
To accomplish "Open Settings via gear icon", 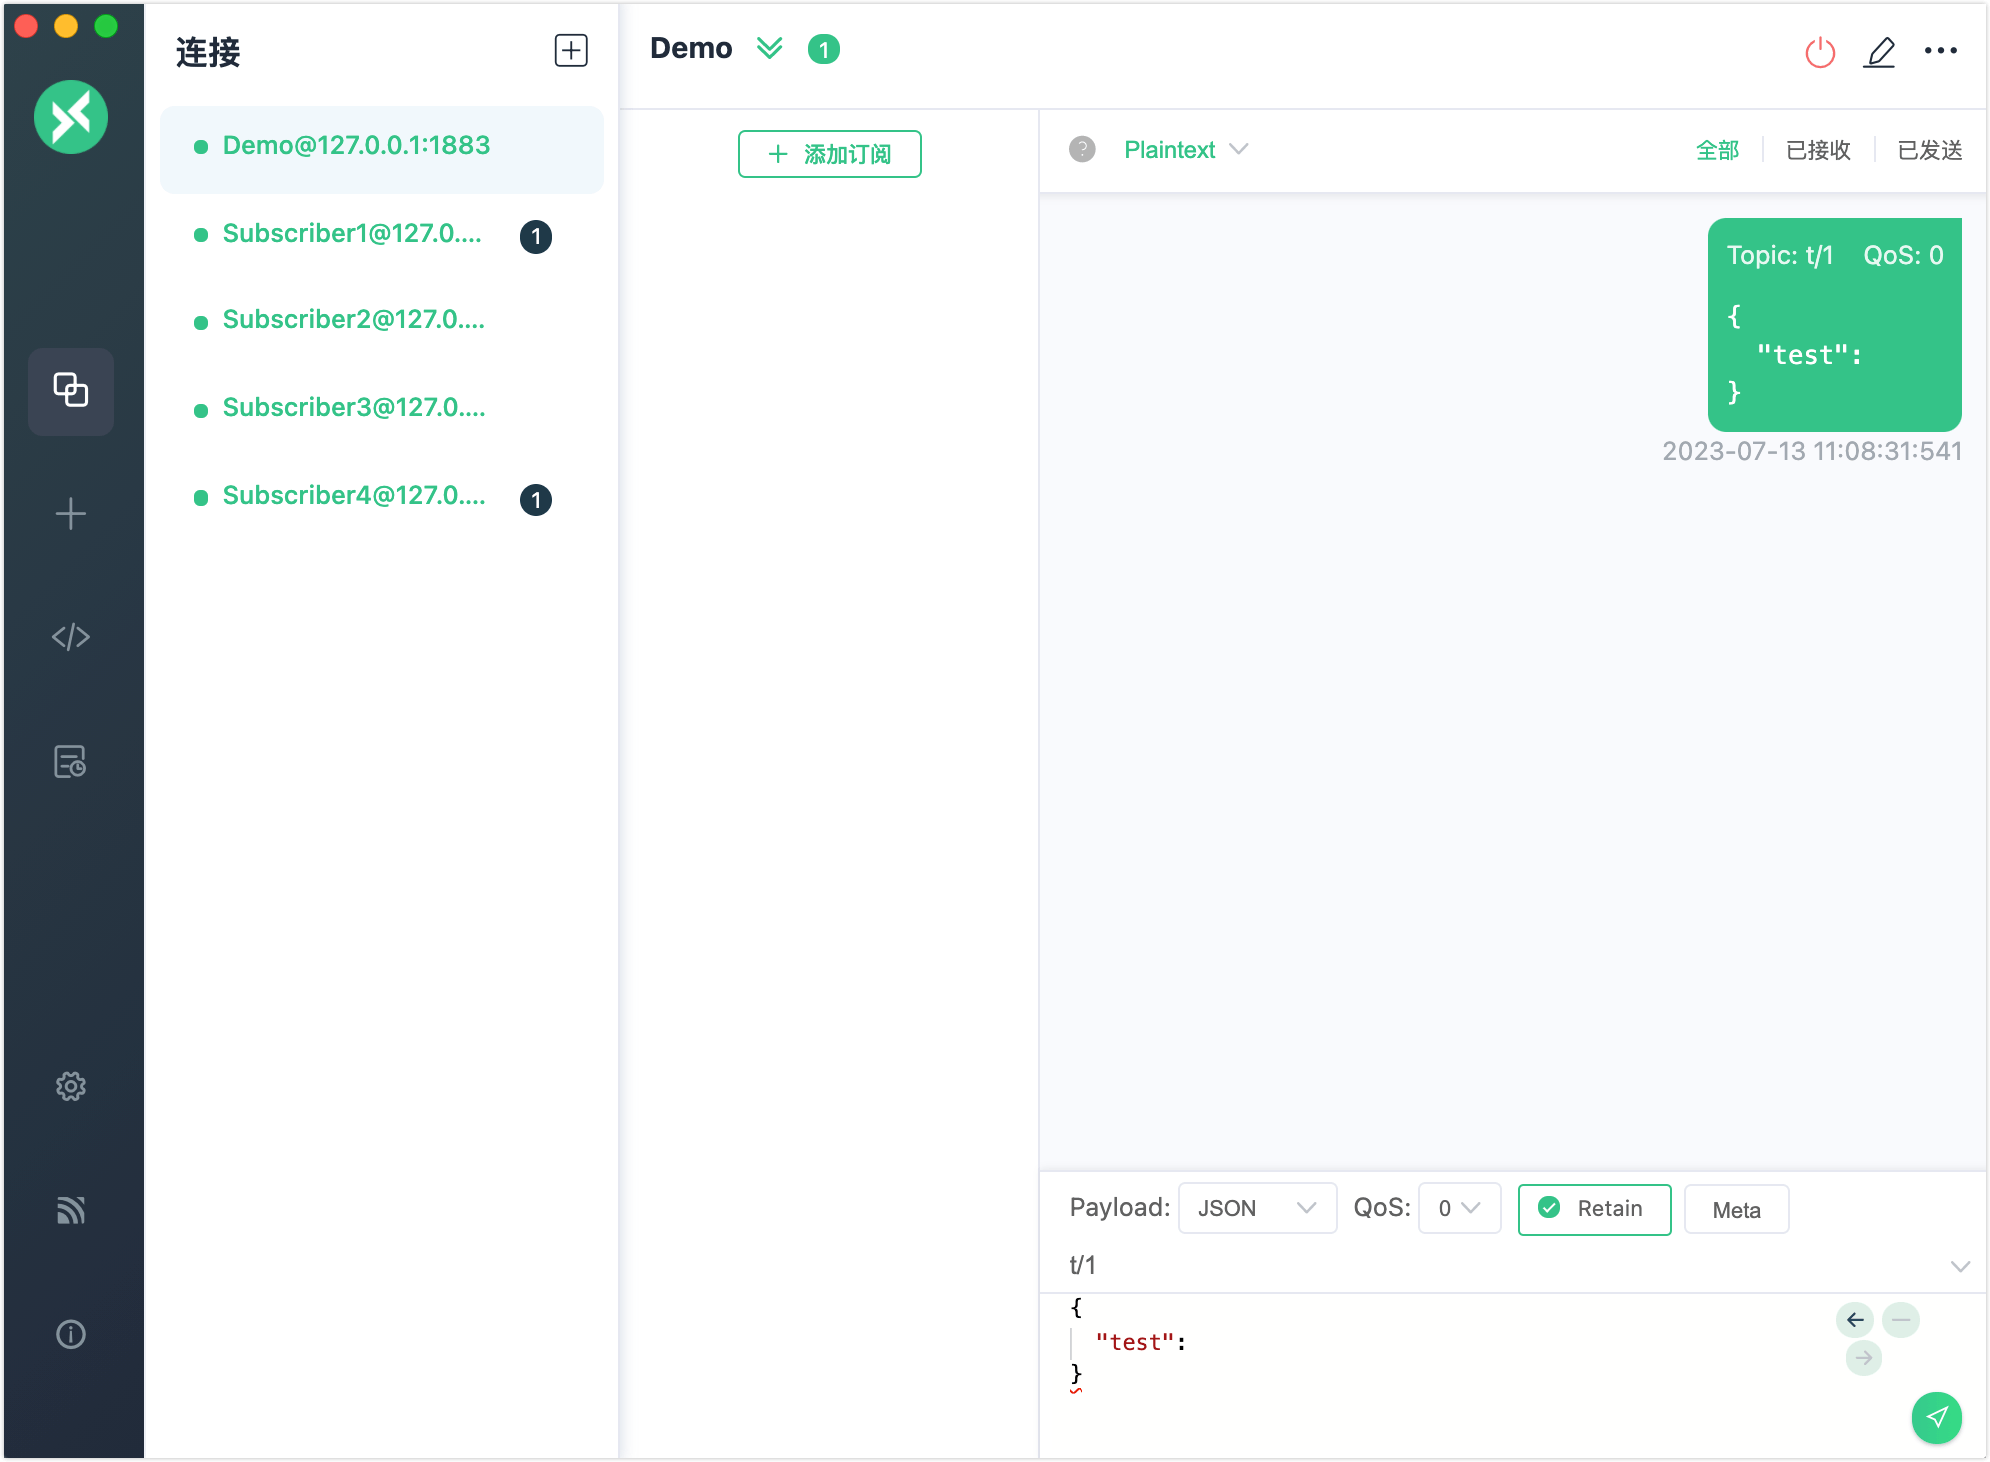I will pyautogui.click(x=70, y=1086).
